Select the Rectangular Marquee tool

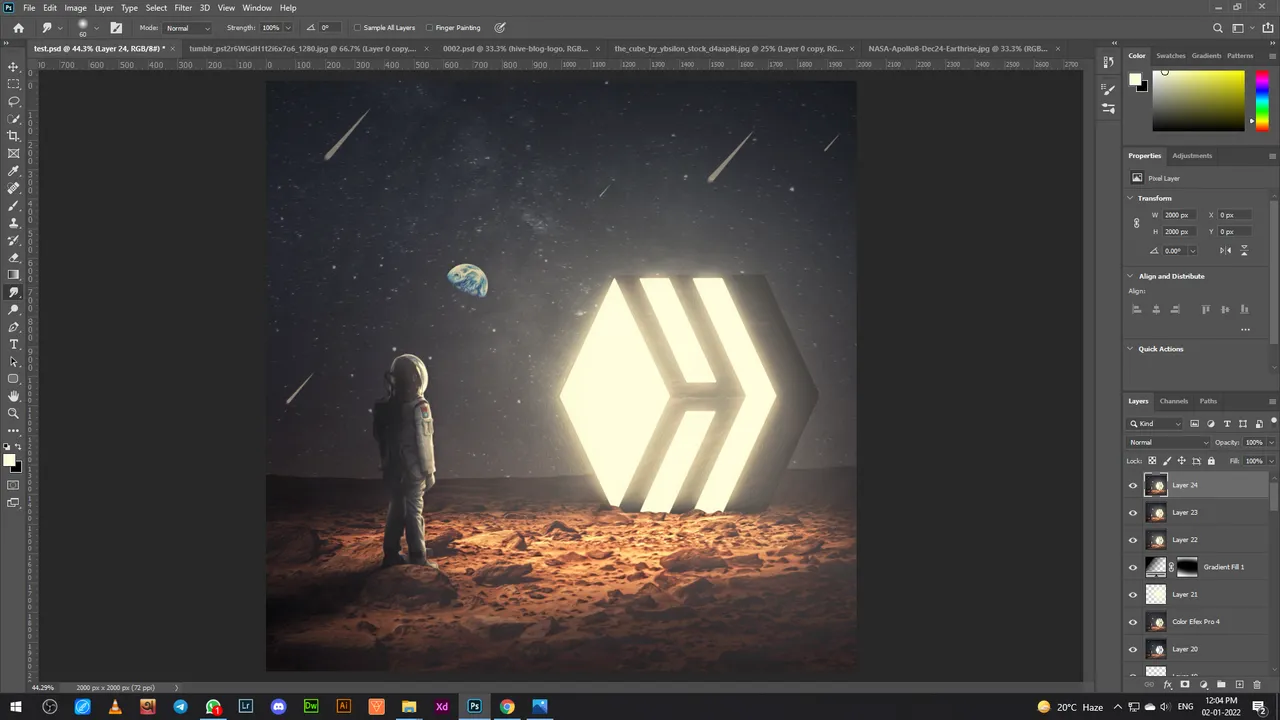coord(13,84)
